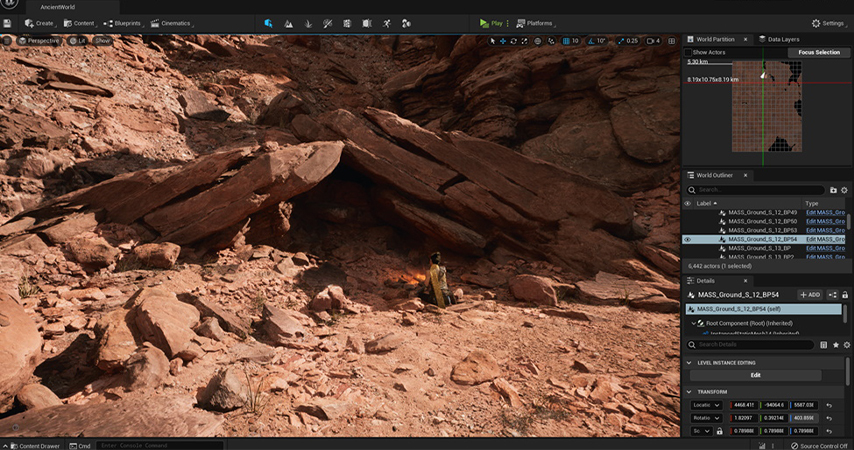
Task: Select the Foliage mode icon
Action: click(x=308, y=23)
